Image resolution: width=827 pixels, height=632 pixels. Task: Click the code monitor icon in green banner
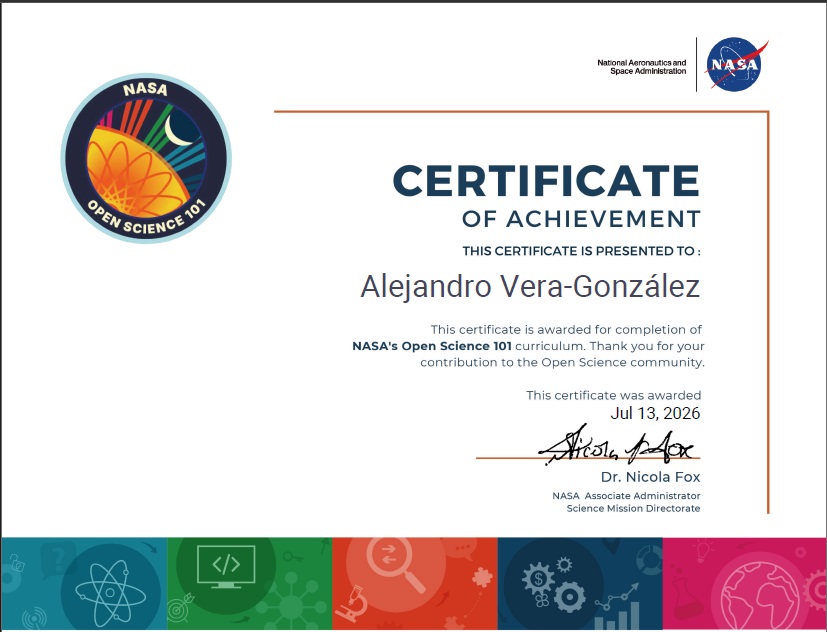(x=226, y=567)
